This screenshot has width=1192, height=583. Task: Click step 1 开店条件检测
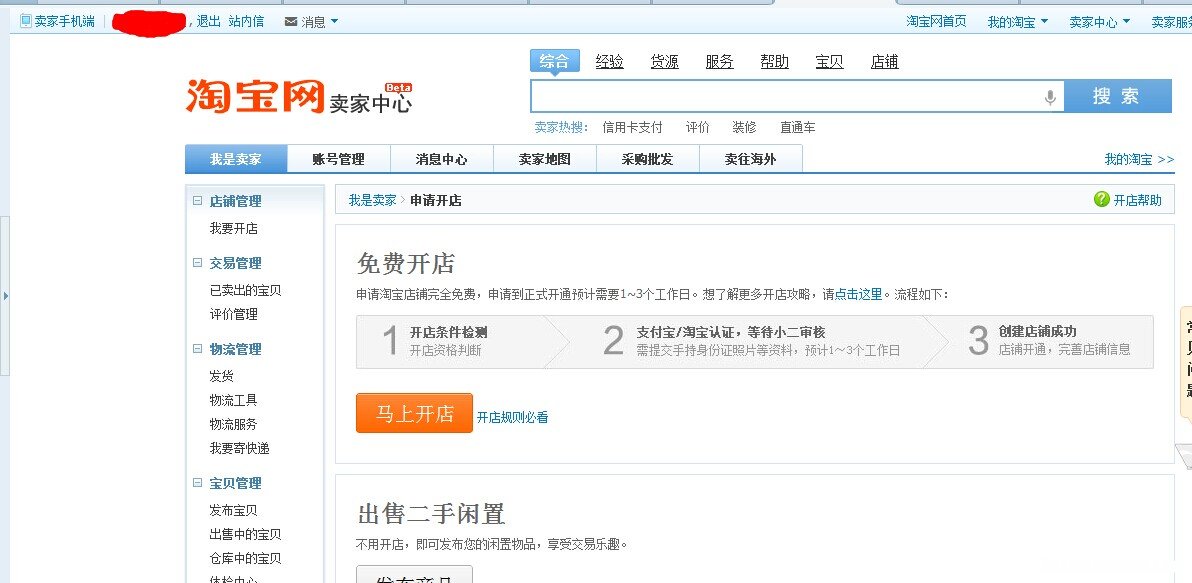[x=449, y=332]
